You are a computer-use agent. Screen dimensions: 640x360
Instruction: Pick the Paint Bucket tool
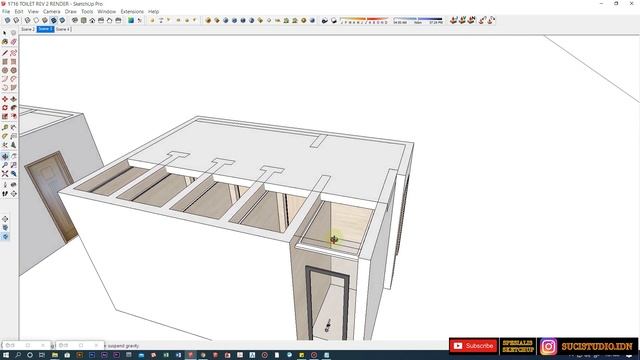[x=5, y=42]
